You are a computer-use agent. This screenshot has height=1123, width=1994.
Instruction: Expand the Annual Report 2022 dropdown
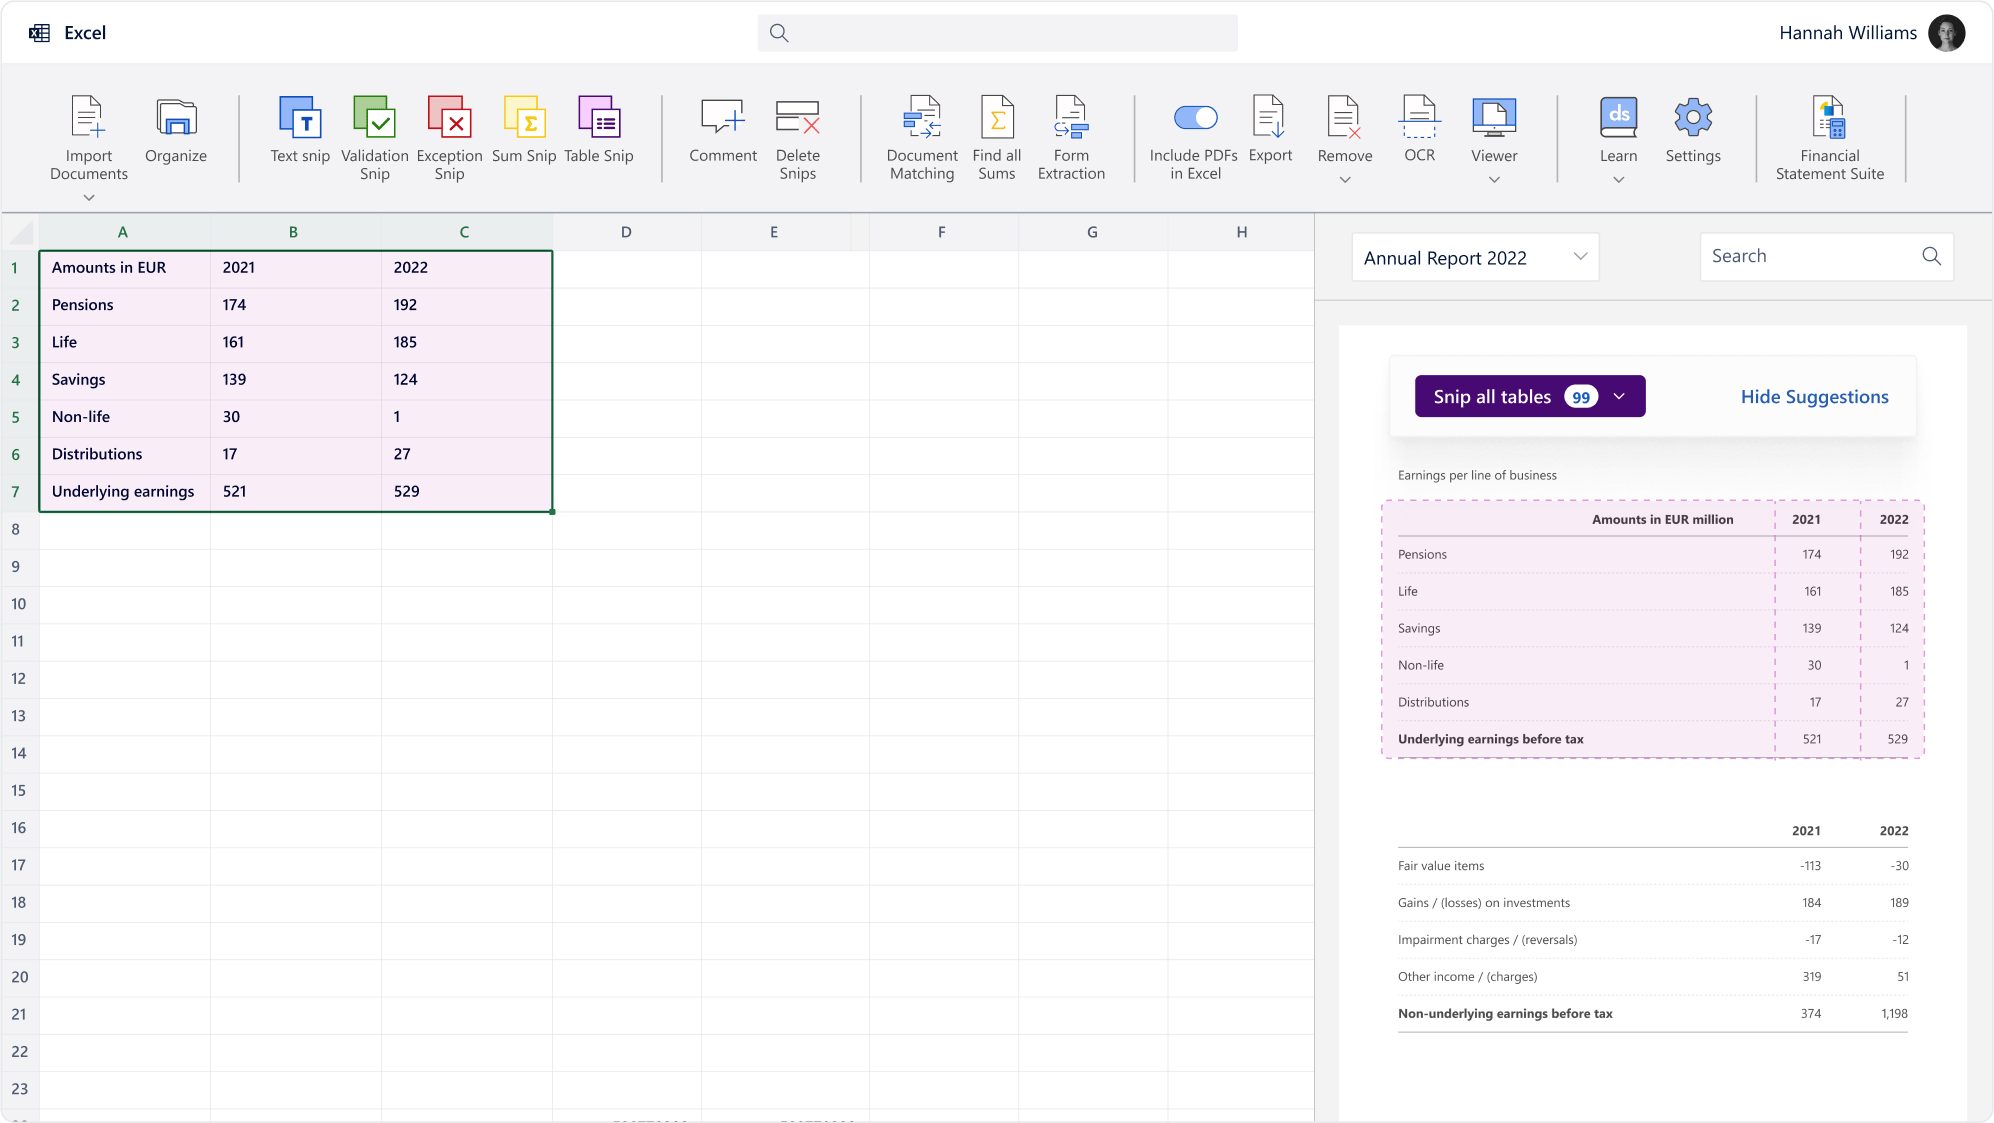click(1581, 257)
